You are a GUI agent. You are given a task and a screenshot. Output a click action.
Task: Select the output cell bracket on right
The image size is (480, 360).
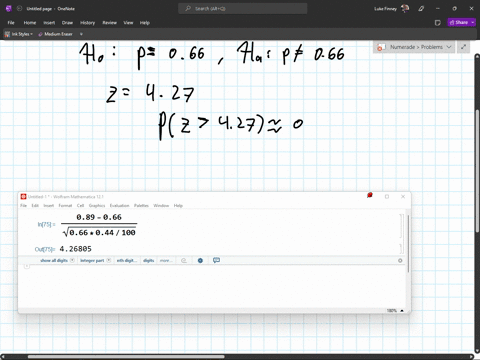click(x=401, y=249)
